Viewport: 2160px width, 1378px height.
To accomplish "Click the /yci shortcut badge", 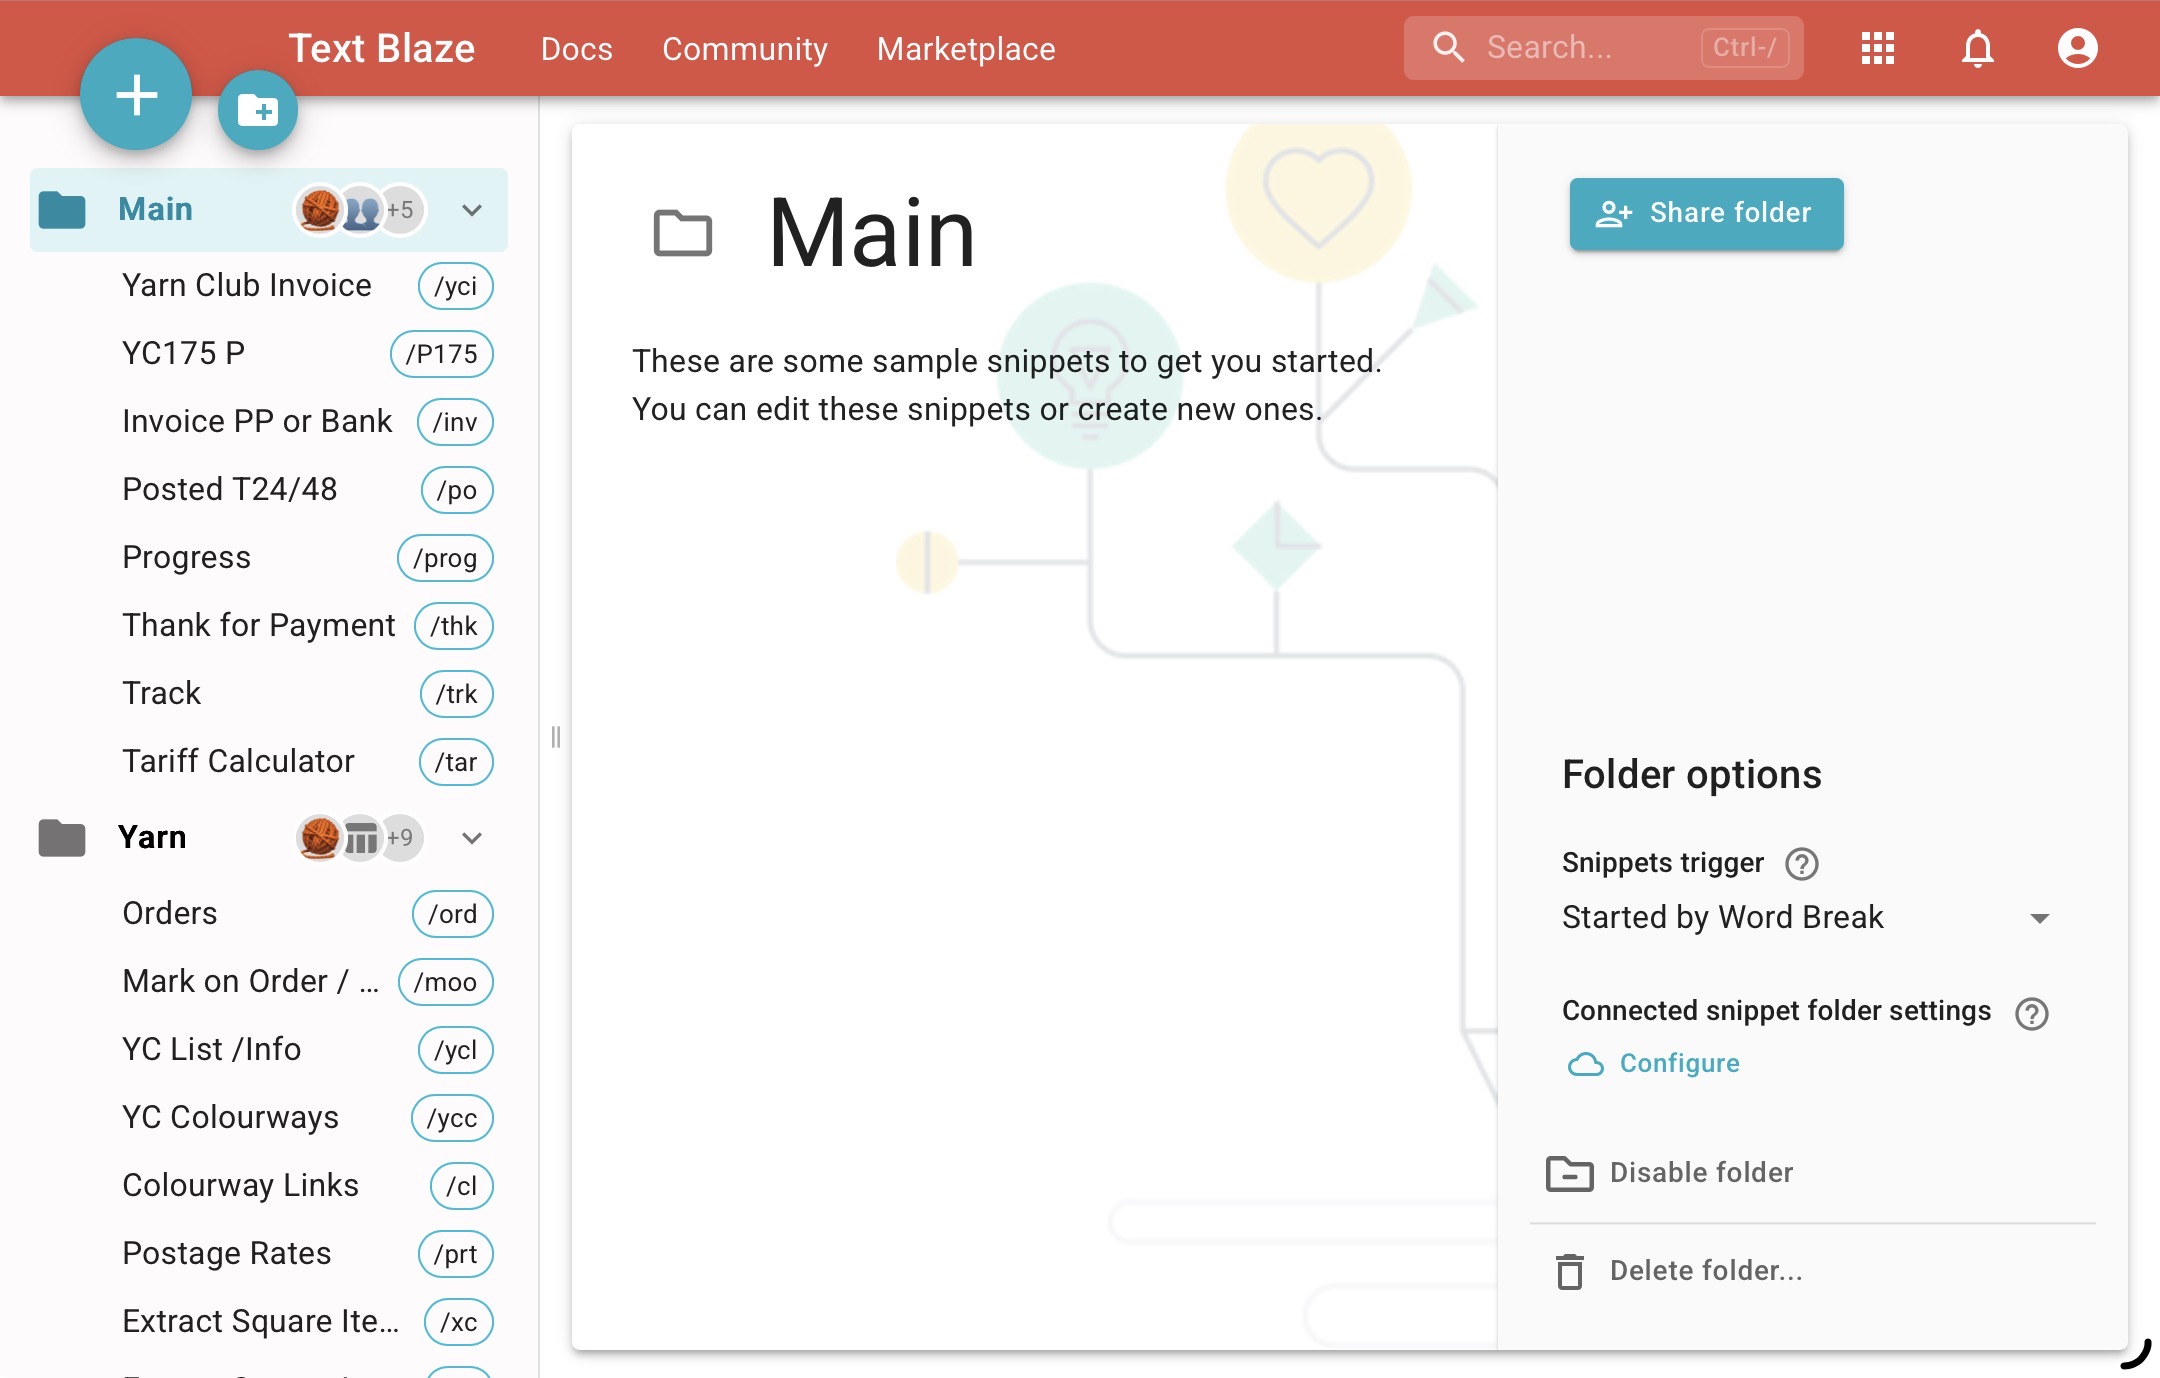I will [x=456, y=286].
